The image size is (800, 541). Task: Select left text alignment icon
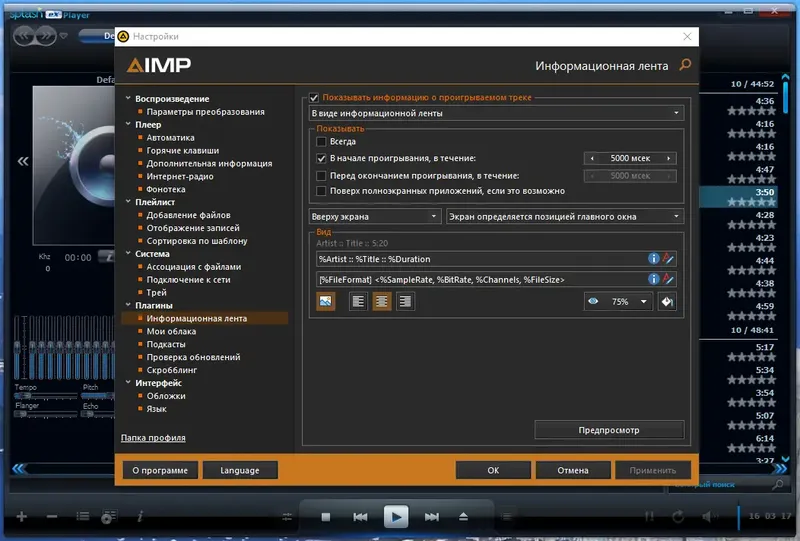358,301
